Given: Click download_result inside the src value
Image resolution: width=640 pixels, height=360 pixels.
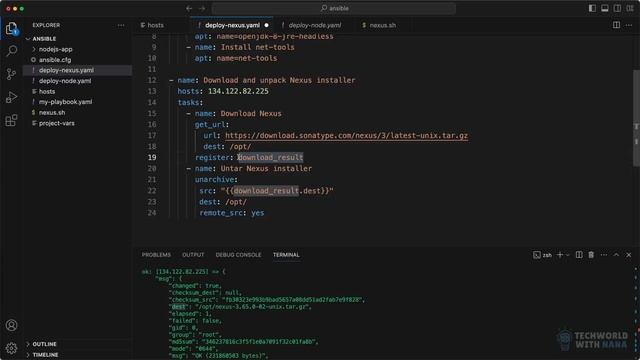Looking at the screenshot, I should (x=266, y=191).
